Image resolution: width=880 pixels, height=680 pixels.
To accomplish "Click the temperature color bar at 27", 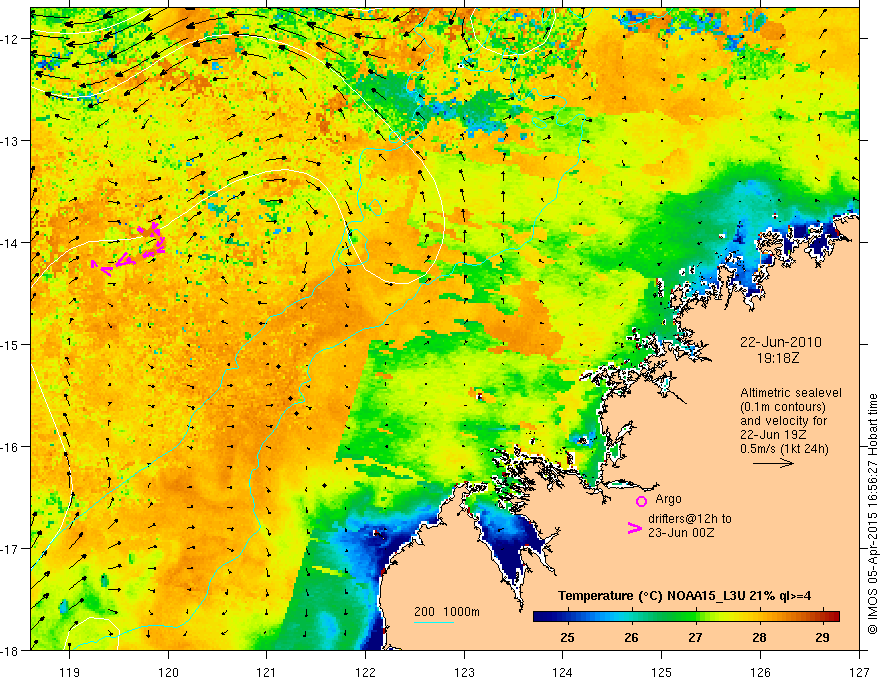I will pyautogui.click(x=695, y=616).
